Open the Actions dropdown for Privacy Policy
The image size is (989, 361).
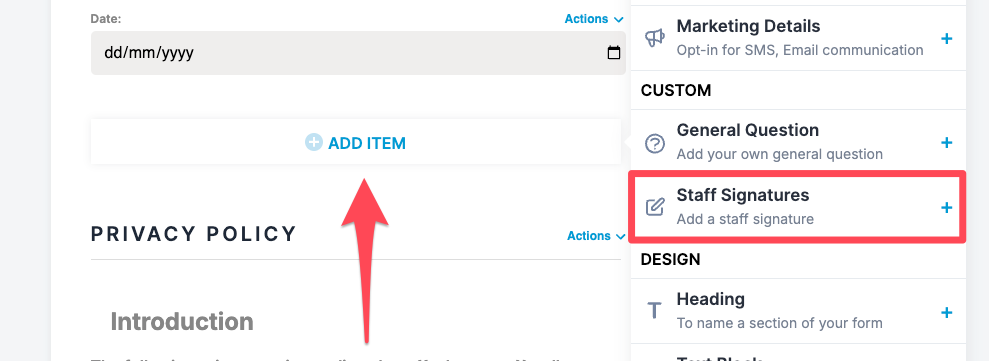[x=596, y=236]
